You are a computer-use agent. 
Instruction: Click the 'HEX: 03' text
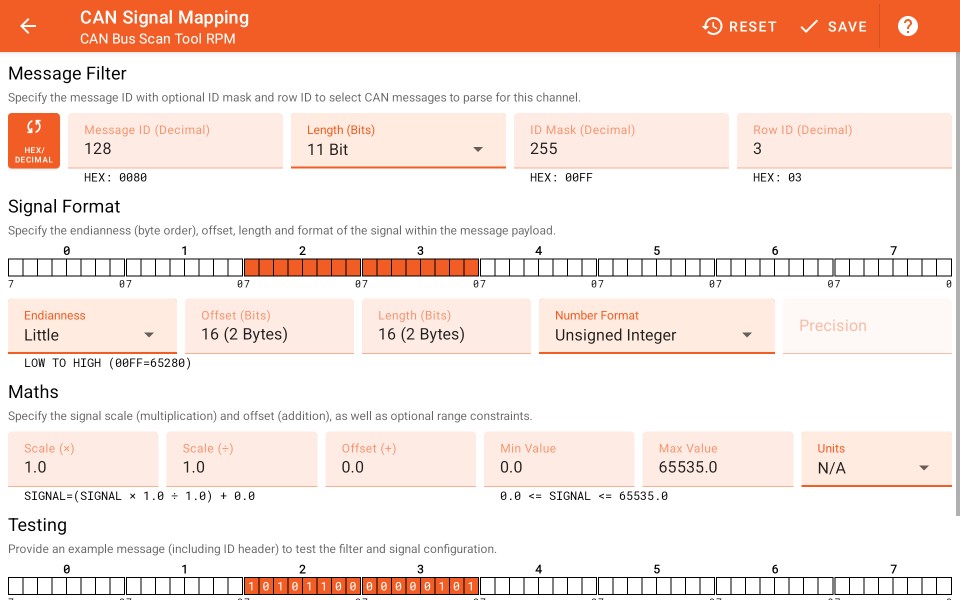tap(777, 178)
